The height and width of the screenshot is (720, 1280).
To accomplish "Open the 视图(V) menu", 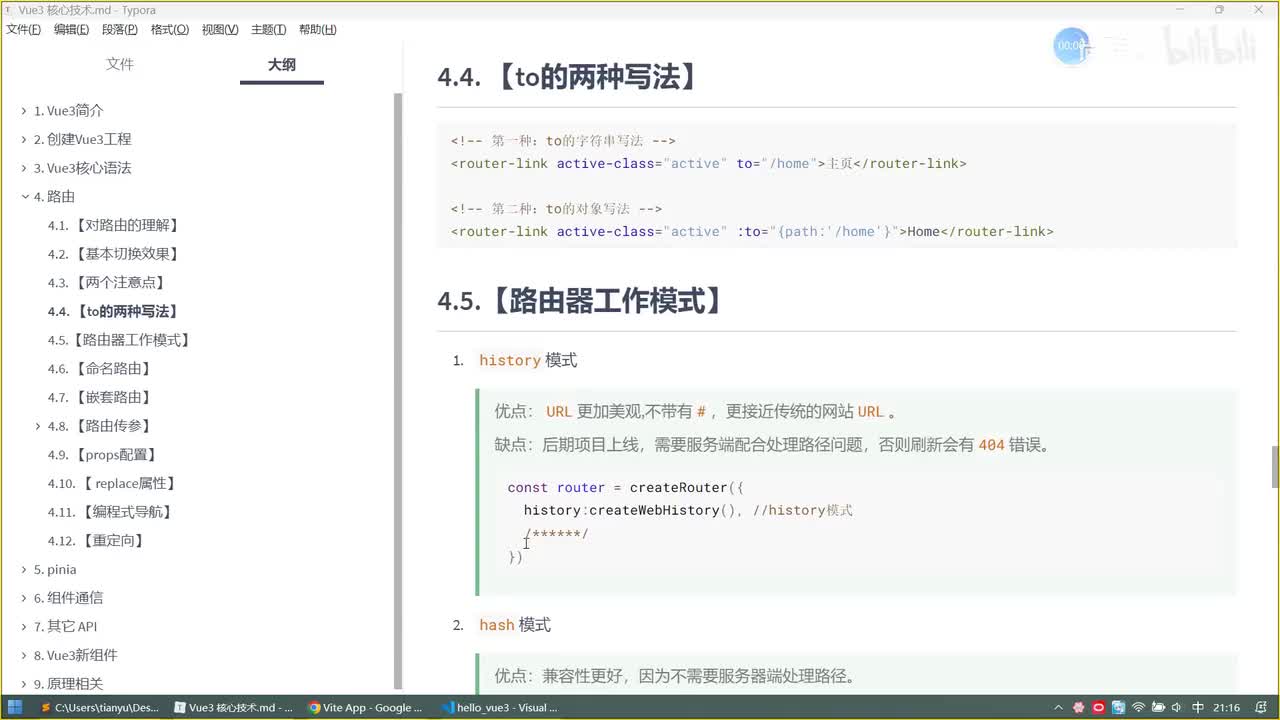I will [220, 29].
